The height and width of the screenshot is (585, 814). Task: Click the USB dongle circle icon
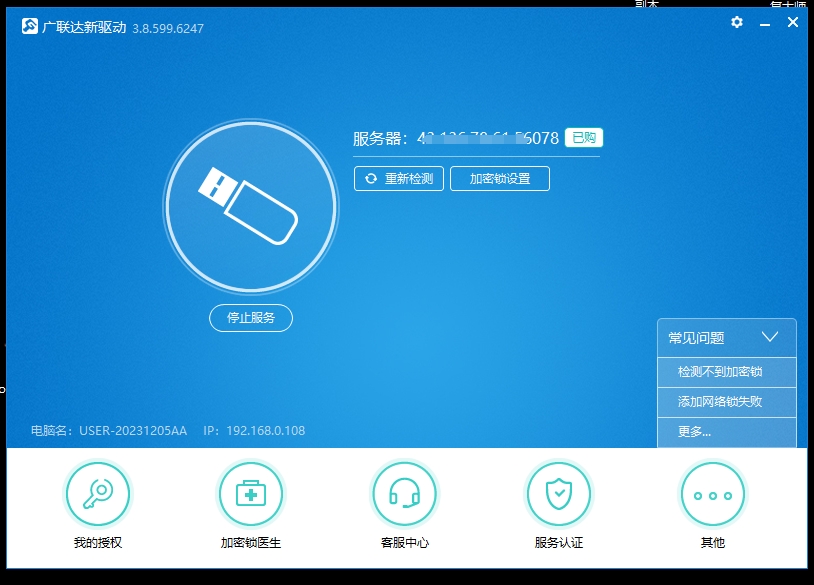pyautogui.click(x=251, y=206)
